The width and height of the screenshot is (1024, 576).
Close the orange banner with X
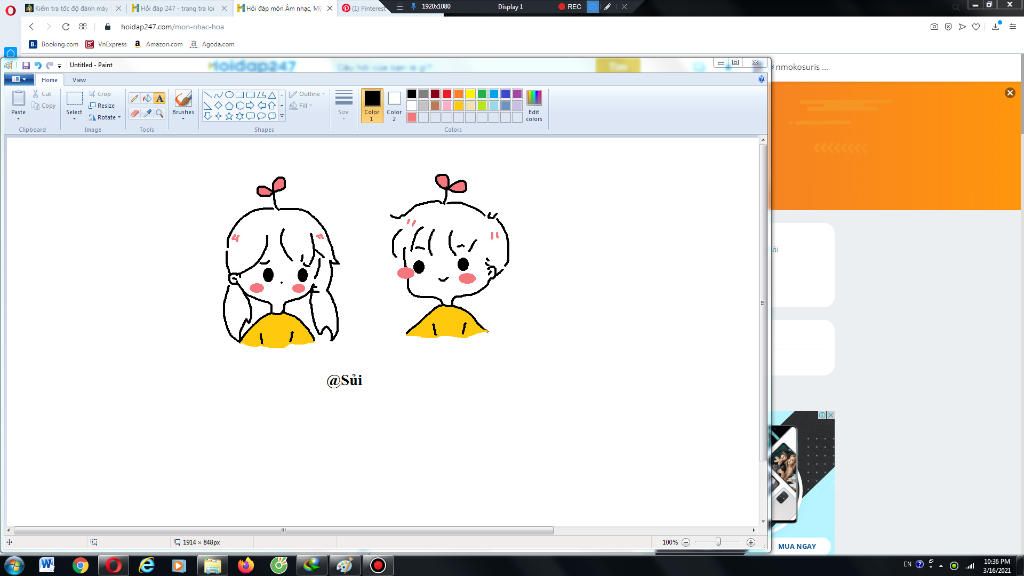pyautogui.click(x=1010, y=93)
